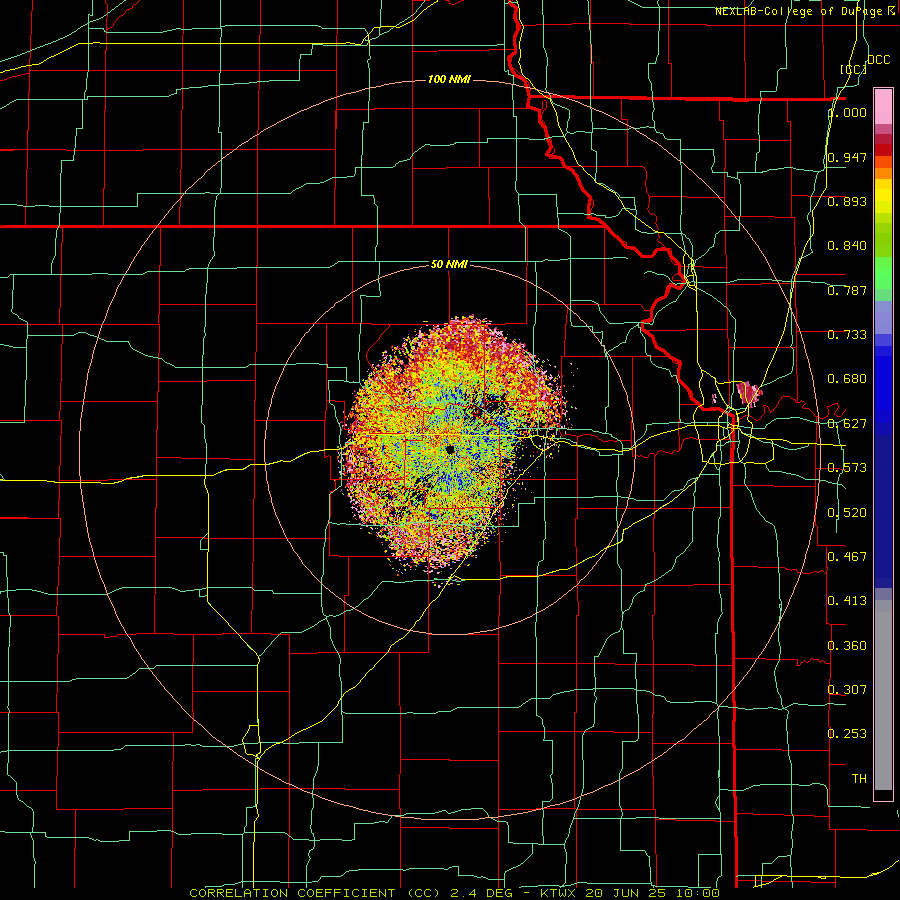This screenshot has width=900, height=900.
Task: Select the 0.413 scale value
Action: coord(847,601)
